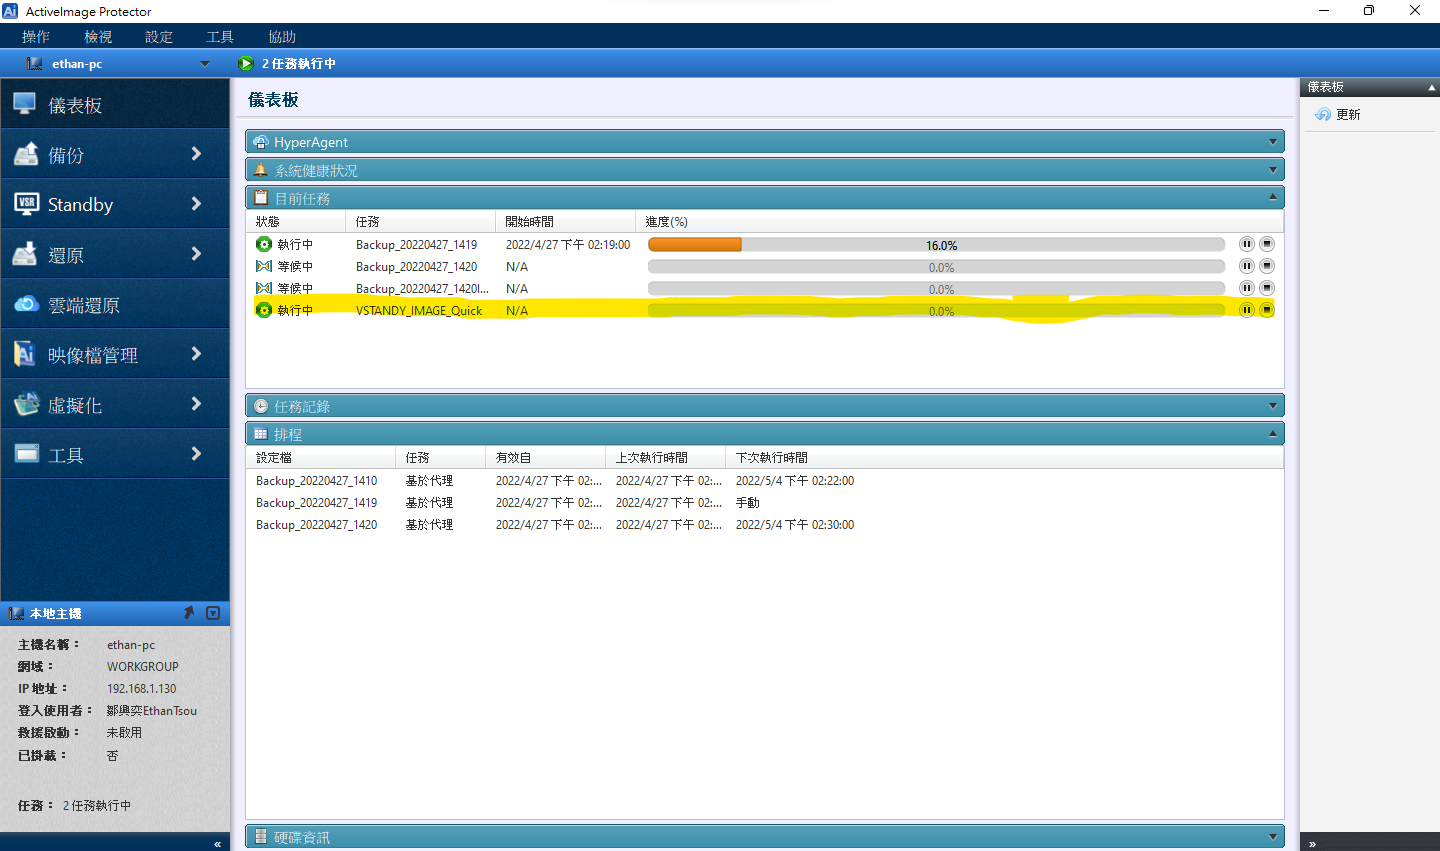Pause the Backup_20220427_1419 running task
Screen dimensions: 1440x851
[x=1246, y=244]
